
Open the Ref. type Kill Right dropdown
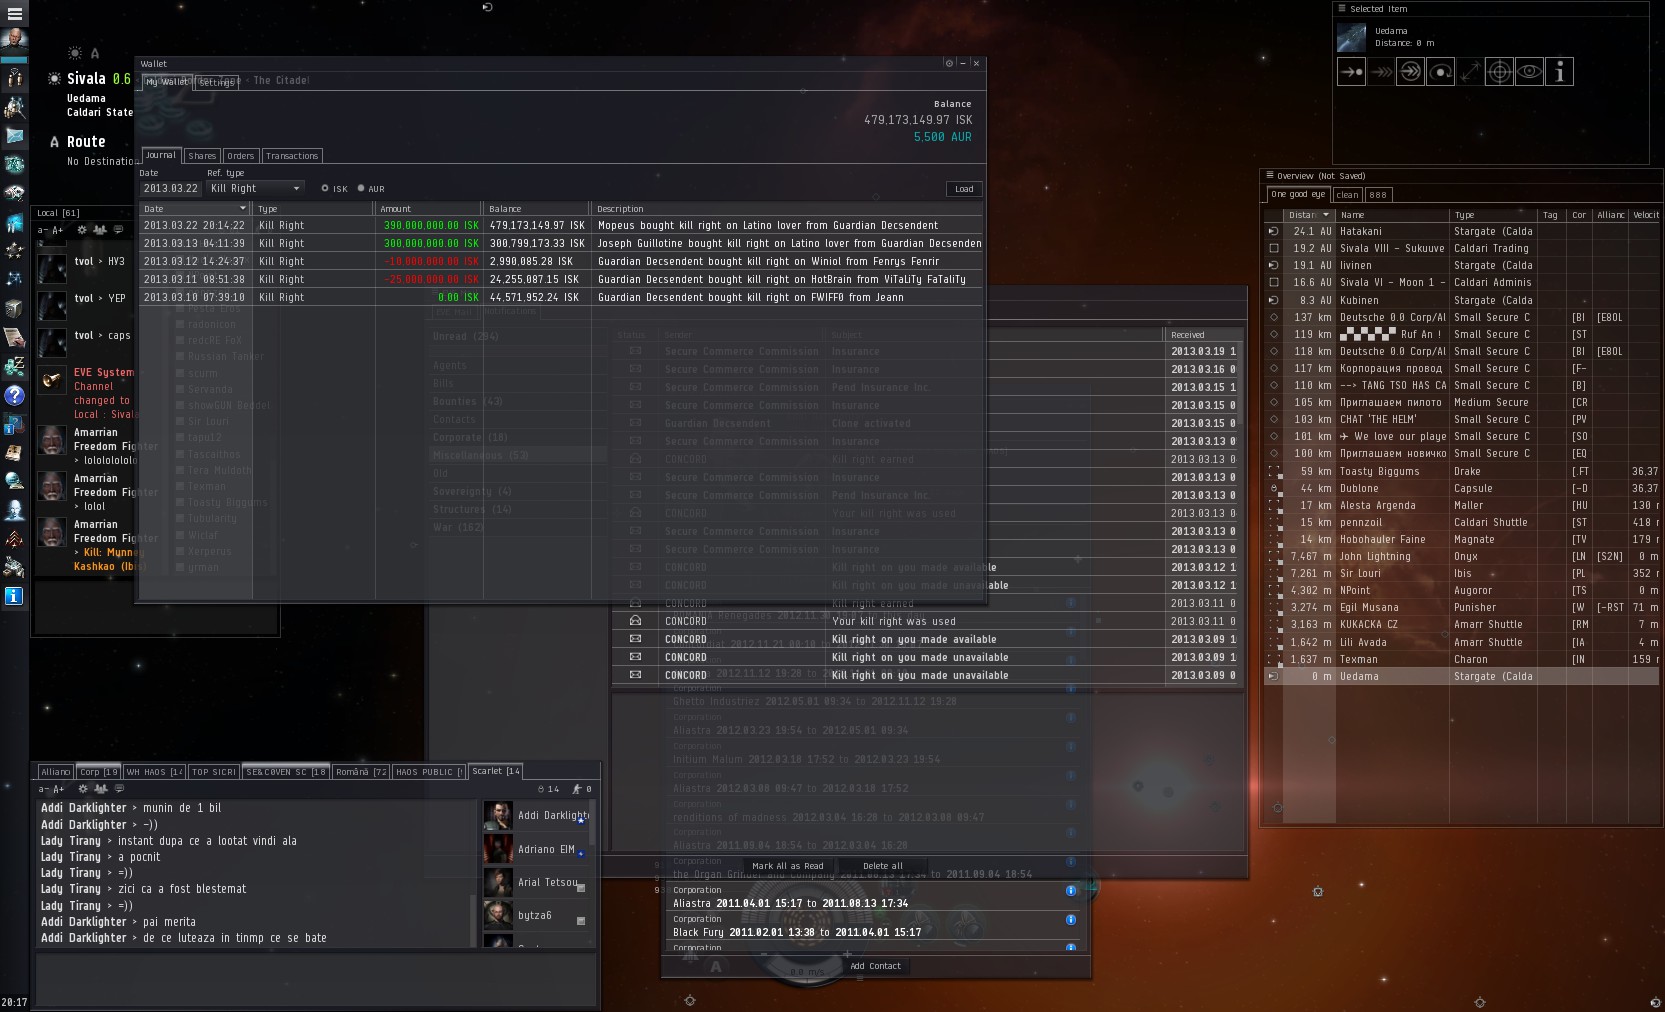255,188
